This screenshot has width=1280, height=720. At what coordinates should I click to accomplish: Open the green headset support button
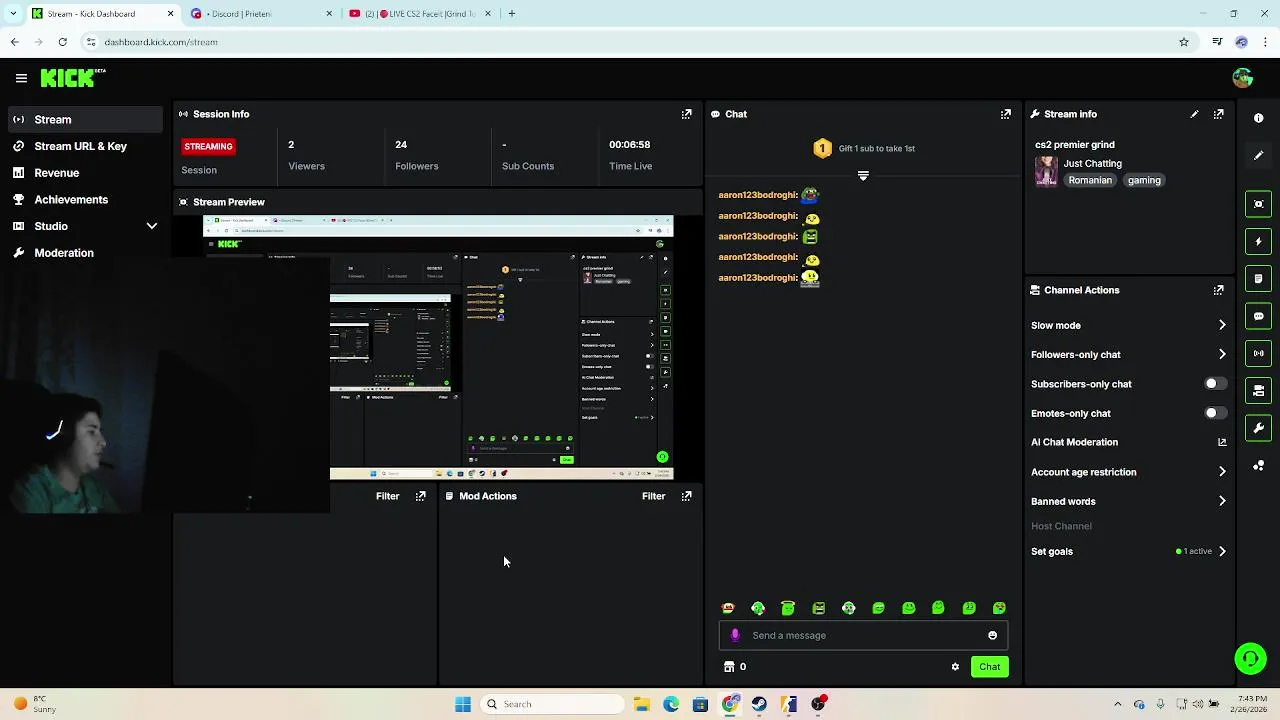point(1250,658)
